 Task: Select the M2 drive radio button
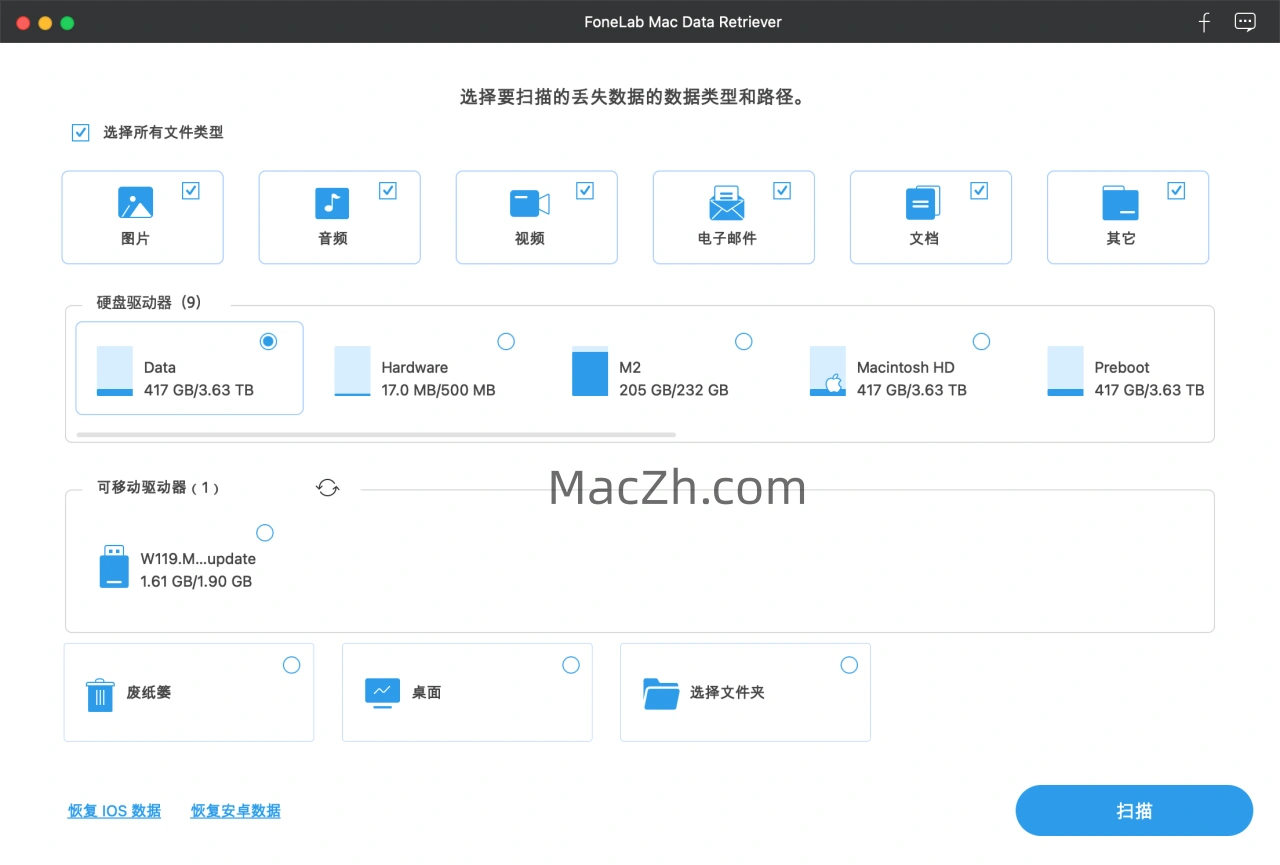tap(743, 342)
